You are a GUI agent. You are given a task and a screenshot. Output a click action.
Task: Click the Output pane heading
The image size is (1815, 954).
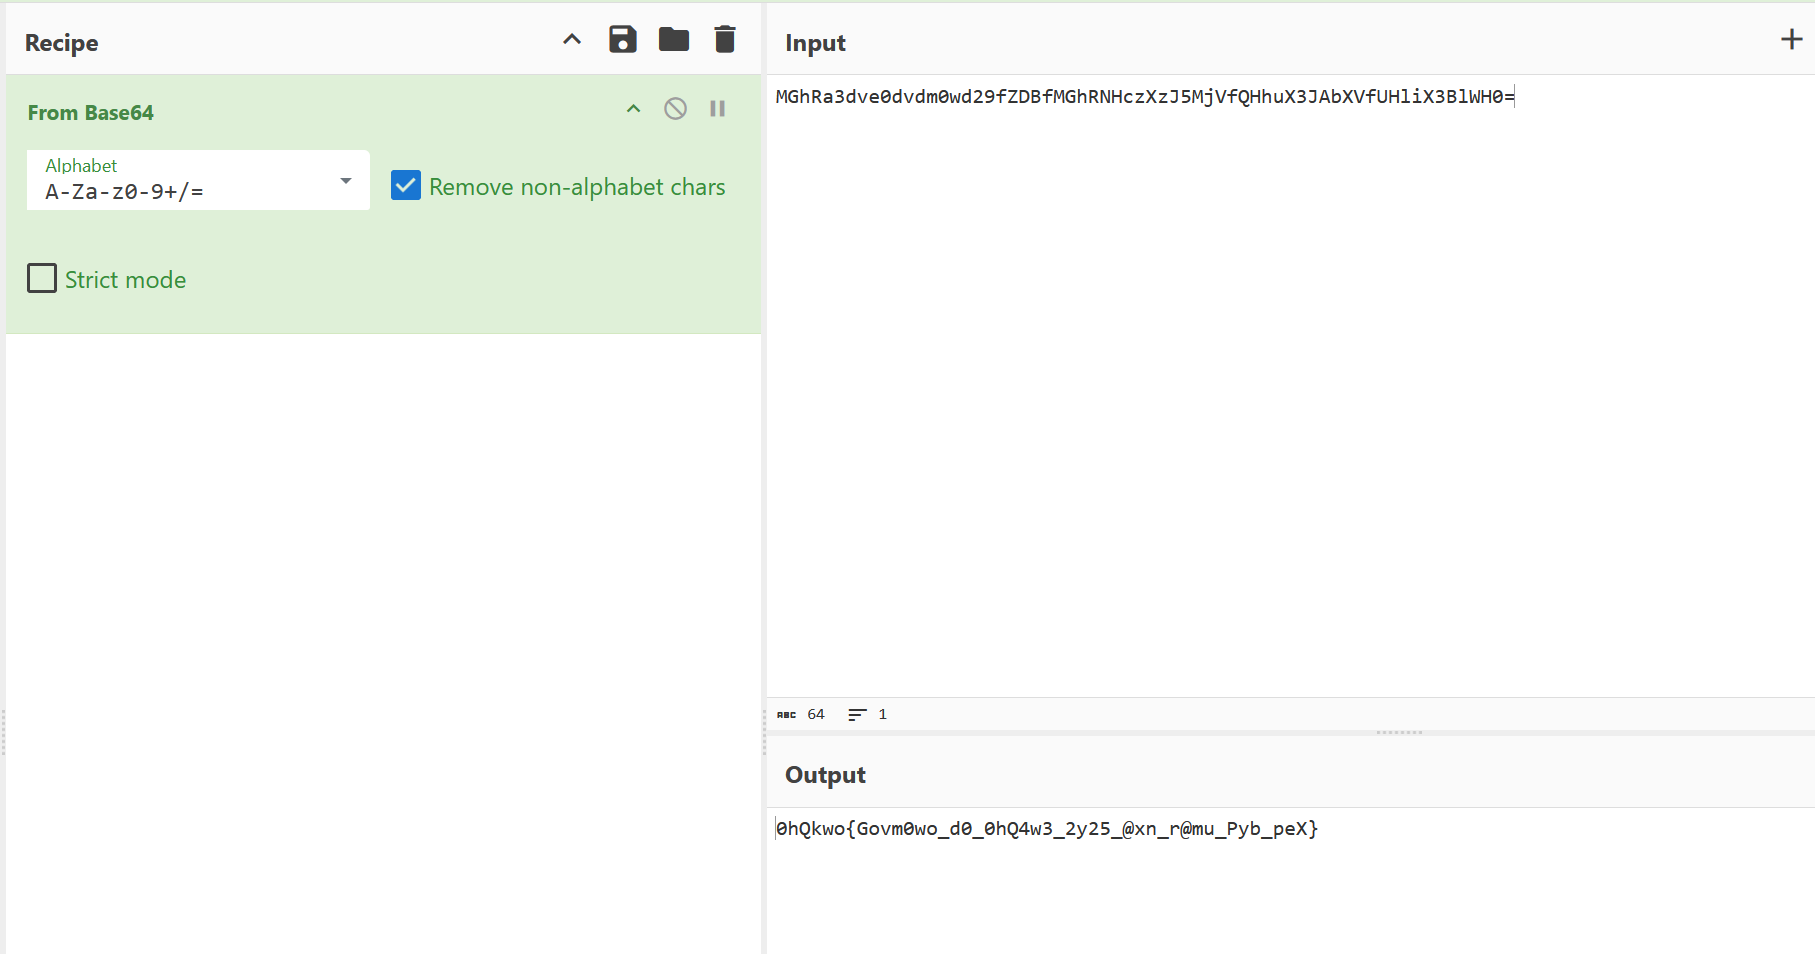click(x=825, y=775)
